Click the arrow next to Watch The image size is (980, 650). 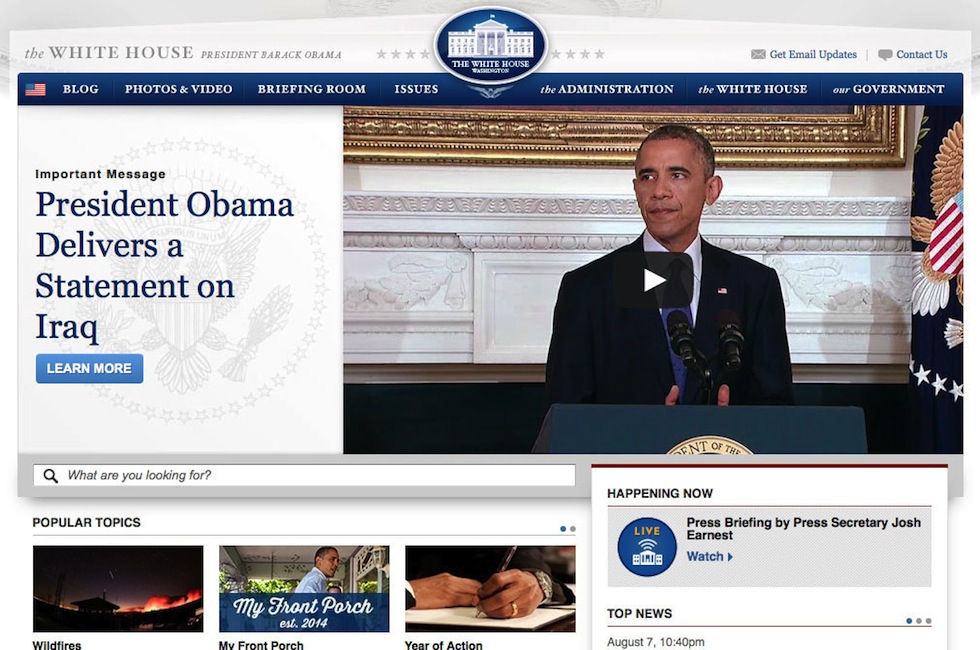point(730,556)
